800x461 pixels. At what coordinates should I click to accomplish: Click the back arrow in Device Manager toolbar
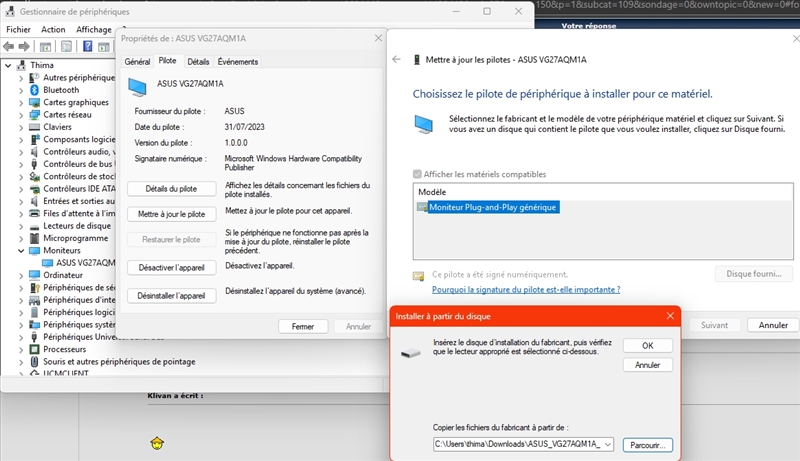[x=9, y=47]
